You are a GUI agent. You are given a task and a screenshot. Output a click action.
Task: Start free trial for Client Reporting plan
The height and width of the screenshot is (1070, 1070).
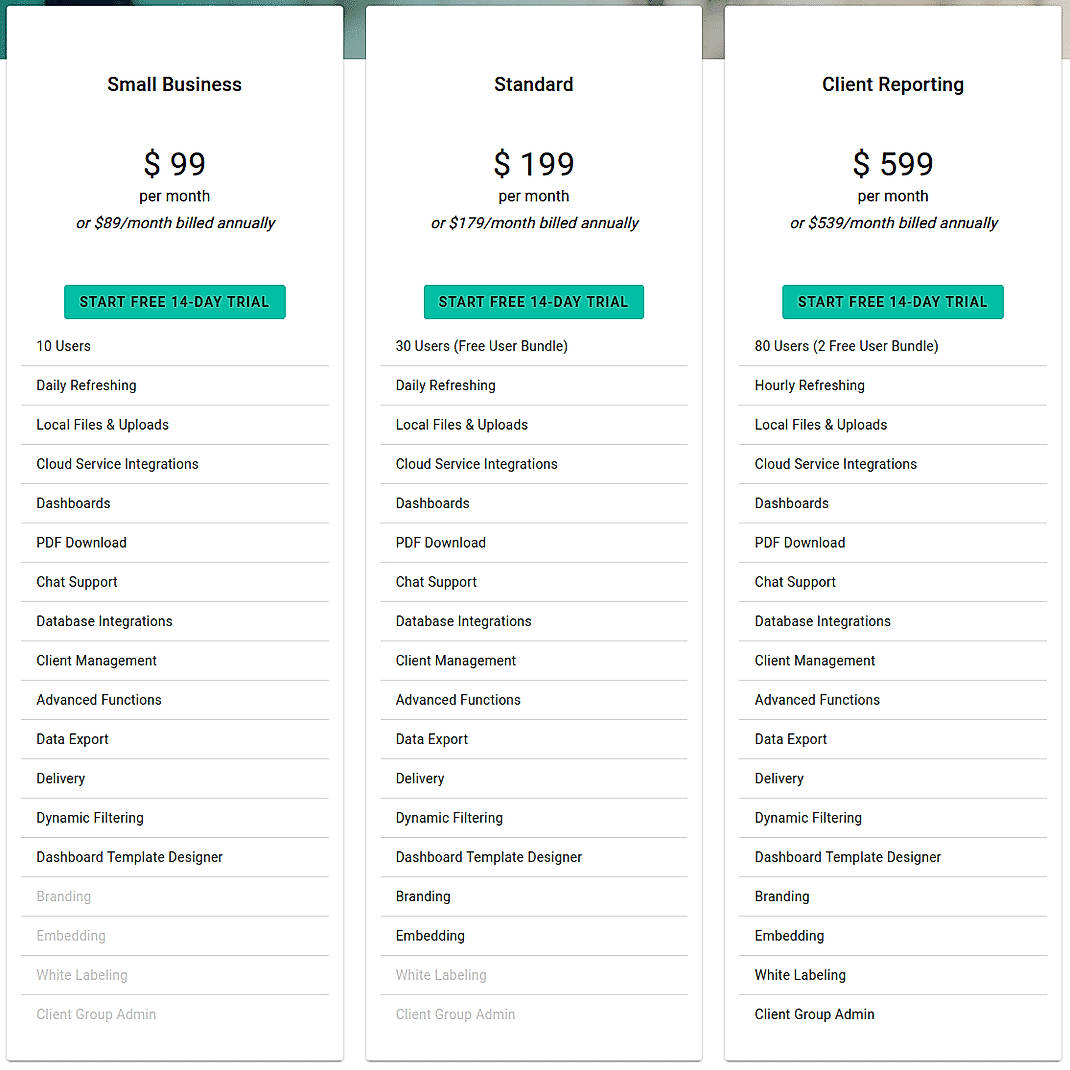tap(892, 302)
